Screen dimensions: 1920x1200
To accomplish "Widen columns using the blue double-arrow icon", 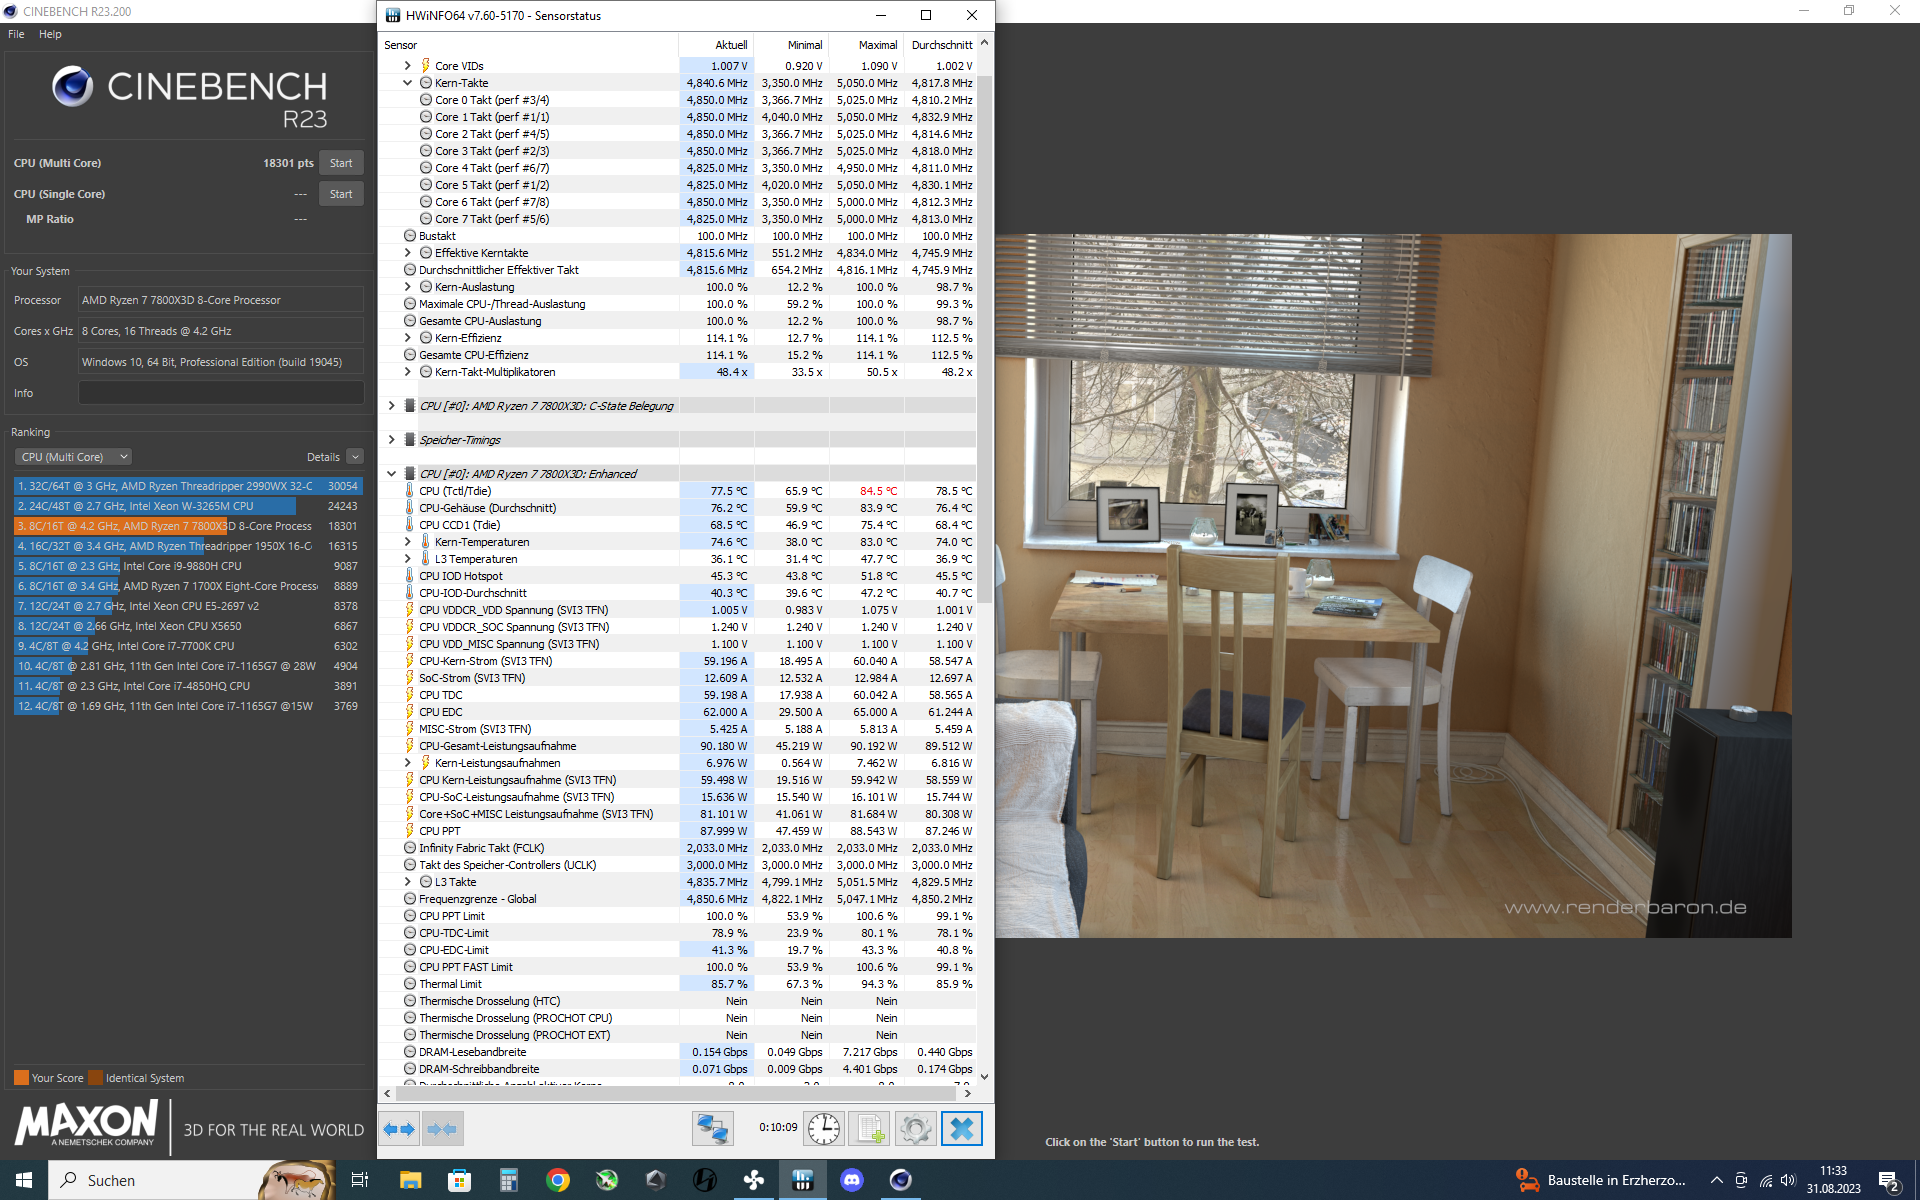I will (398, 1128).
